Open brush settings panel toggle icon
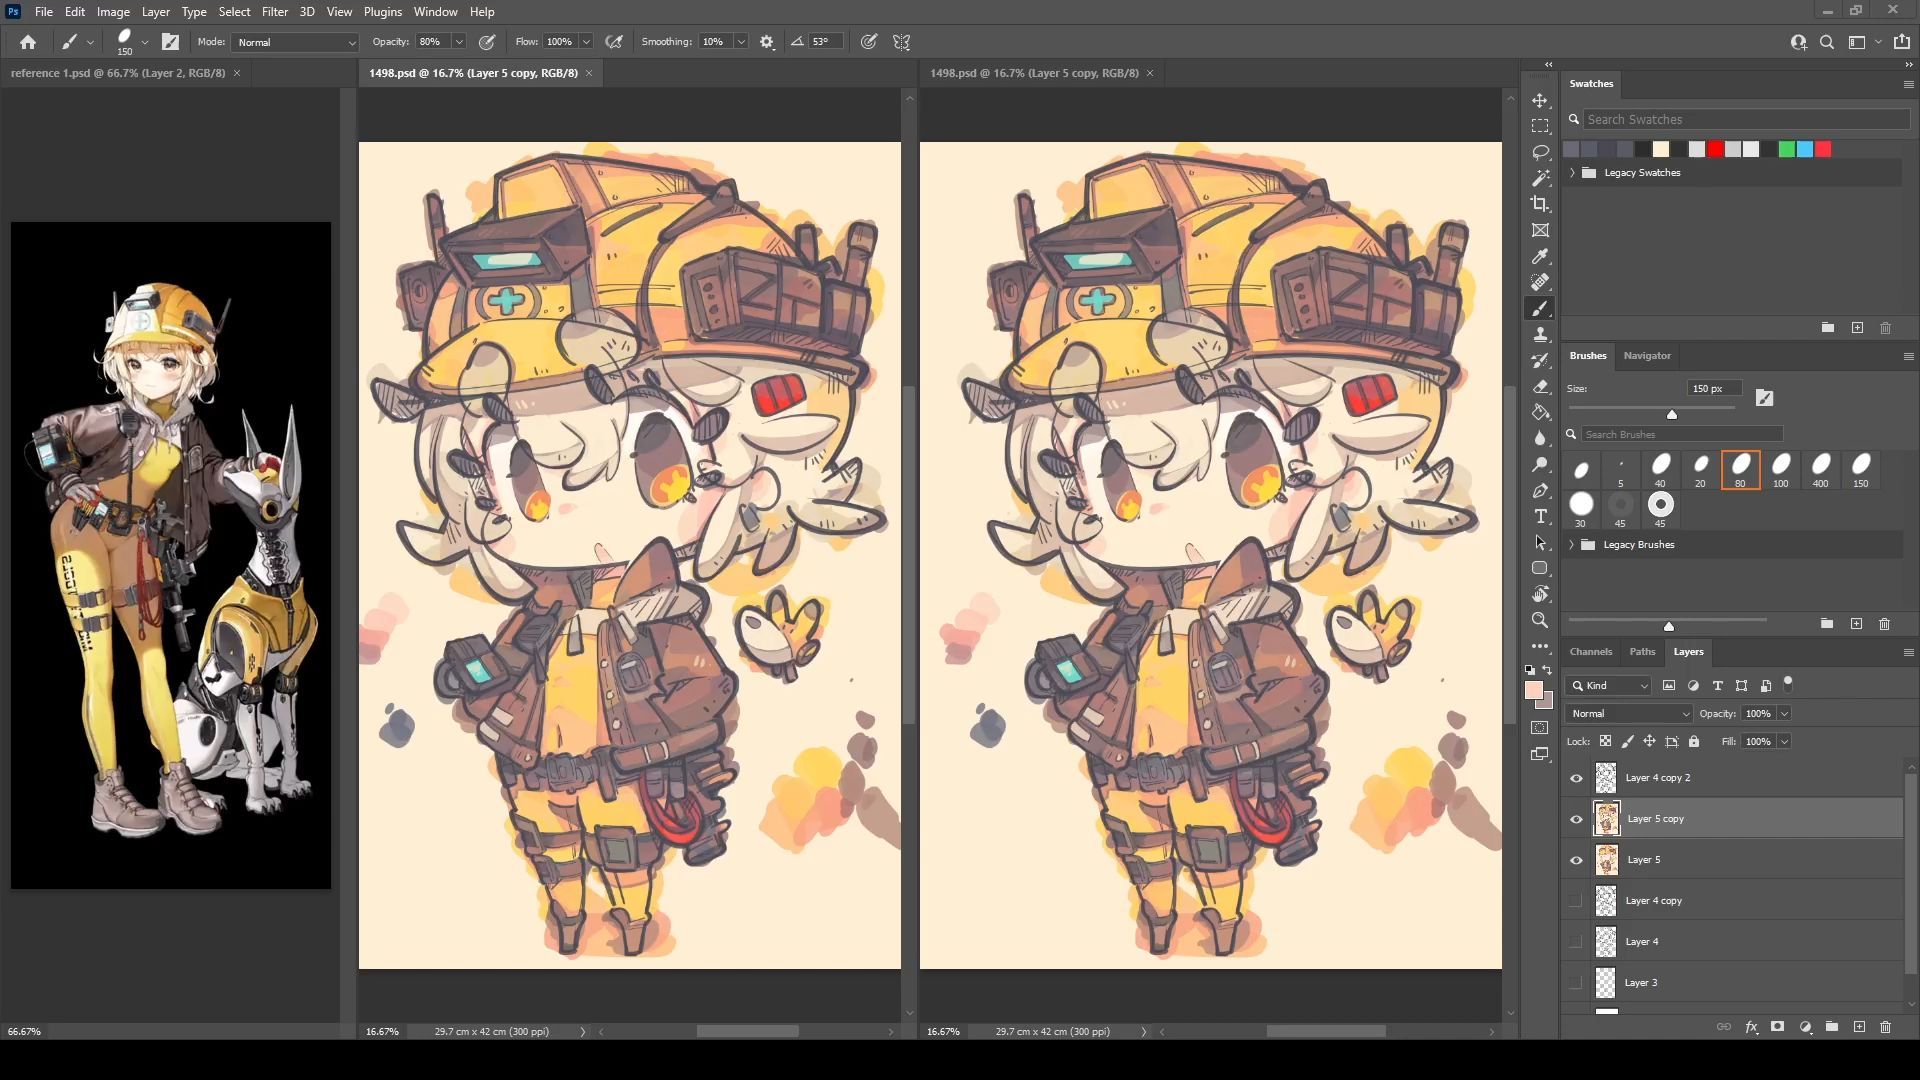The height and width of the screenshot is (1080, 1920). (170, 42)
